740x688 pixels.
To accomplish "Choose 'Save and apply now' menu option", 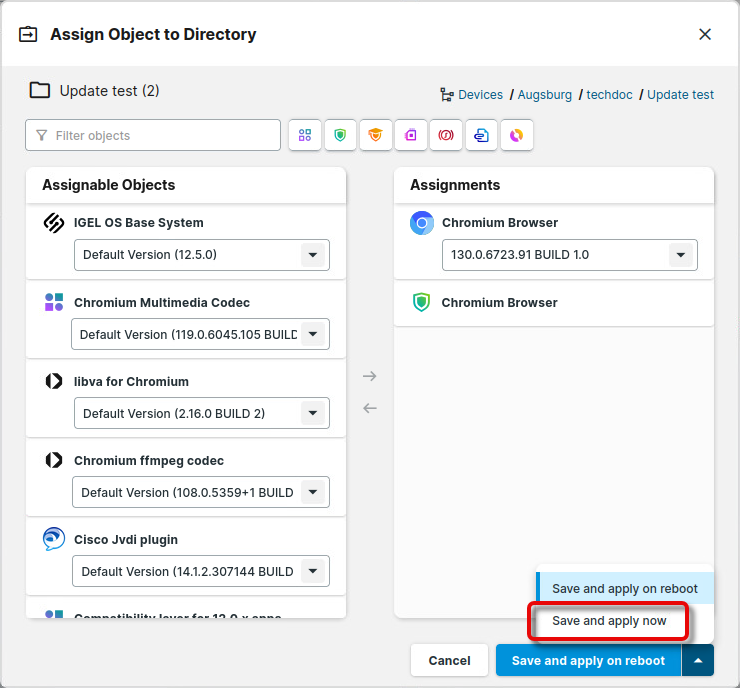I will point(609,621).
